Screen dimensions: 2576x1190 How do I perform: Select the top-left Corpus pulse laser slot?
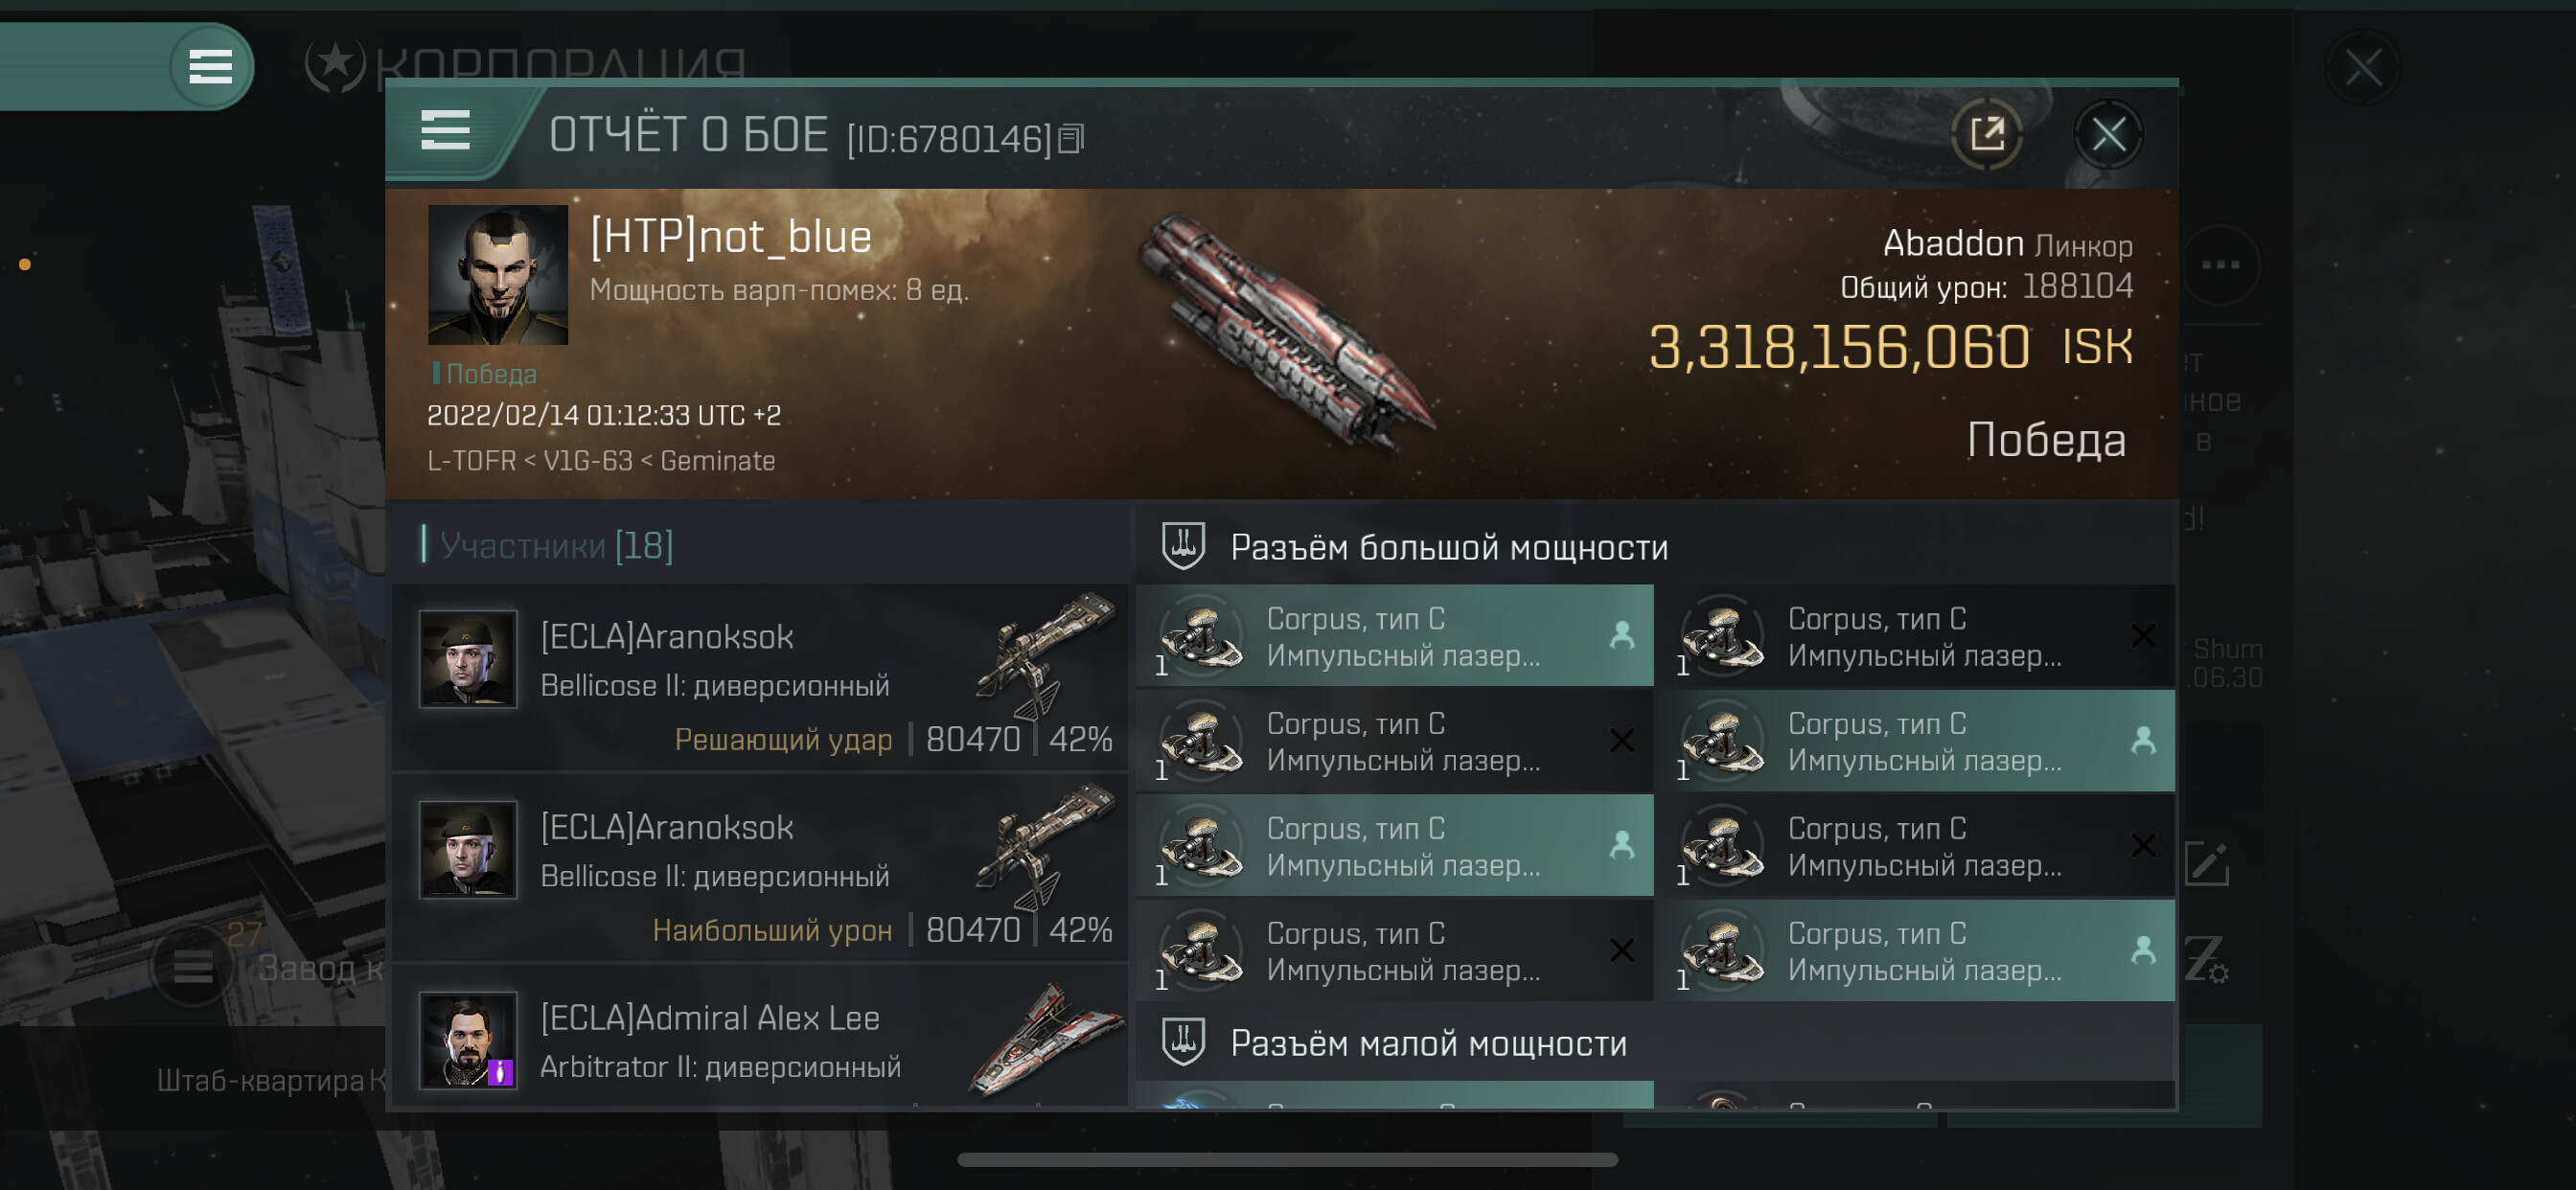point(1394,636)
